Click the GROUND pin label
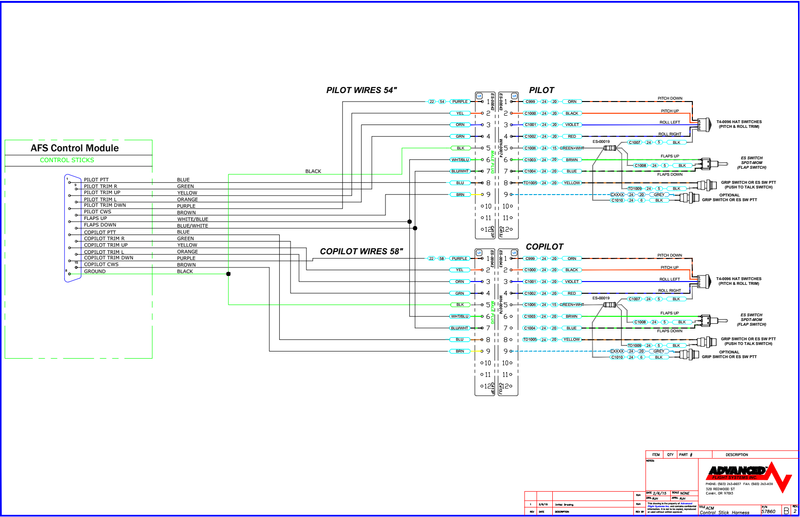This screenshot has width=800, height=517. (95, 272)
